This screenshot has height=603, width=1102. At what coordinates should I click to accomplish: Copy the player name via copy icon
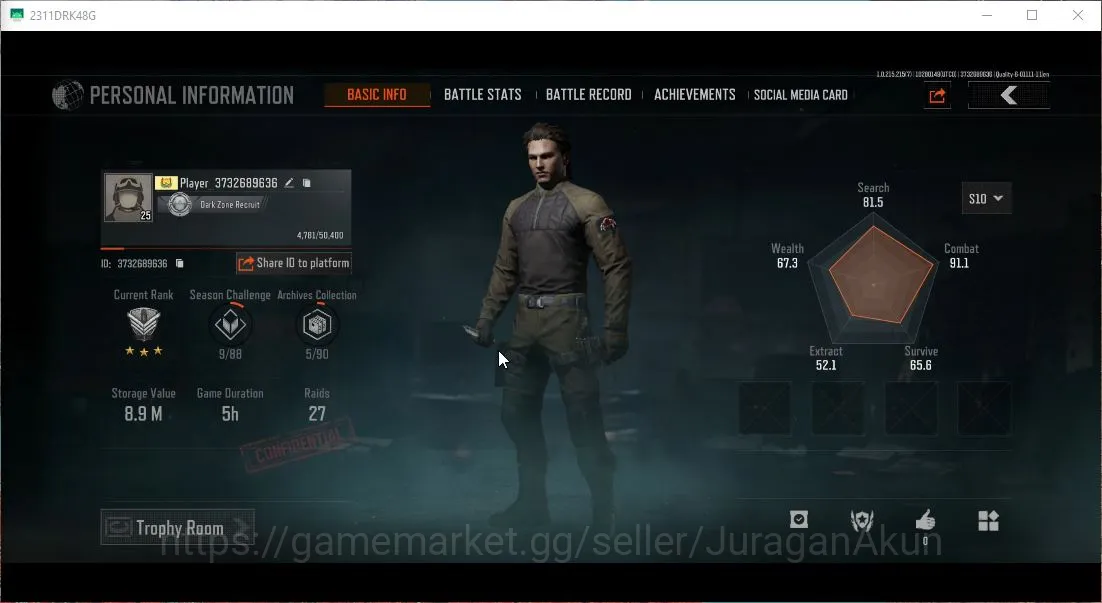point(306,183)
